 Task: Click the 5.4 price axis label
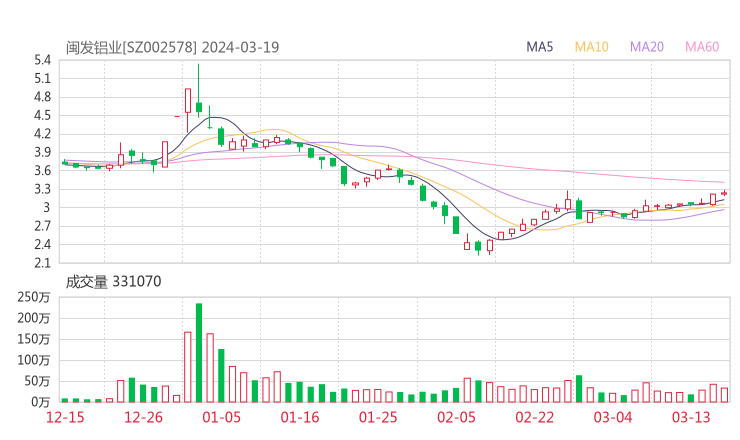(x=42, y=60)
